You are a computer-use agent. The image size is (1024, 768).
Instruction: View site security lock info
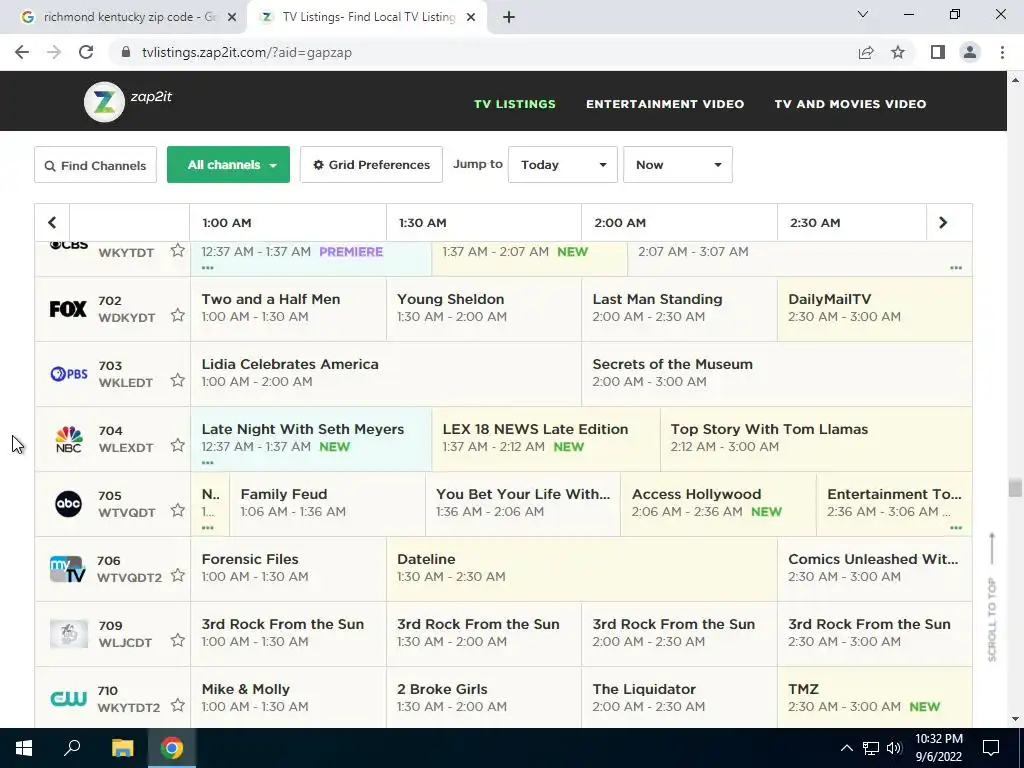point(126,52)
